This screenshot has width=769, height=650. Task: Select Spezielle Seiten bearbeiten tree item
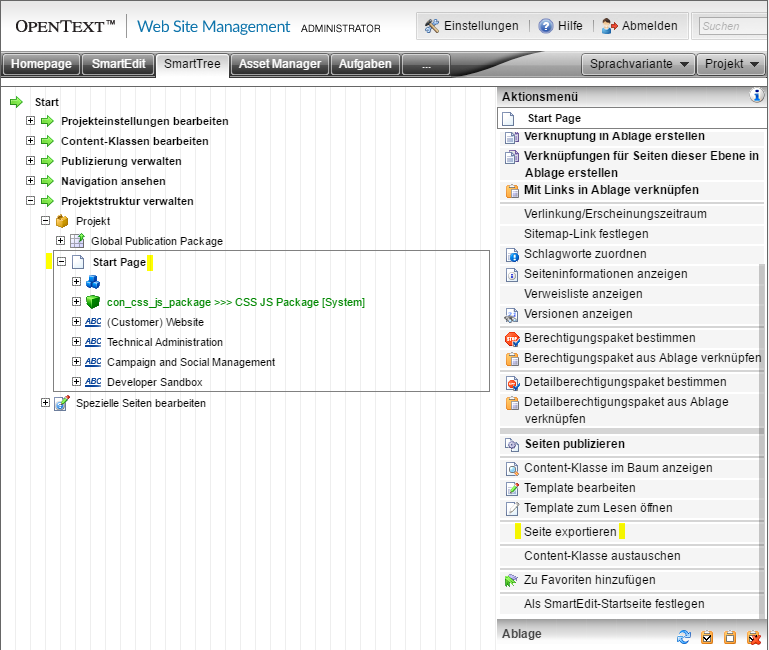141,403
